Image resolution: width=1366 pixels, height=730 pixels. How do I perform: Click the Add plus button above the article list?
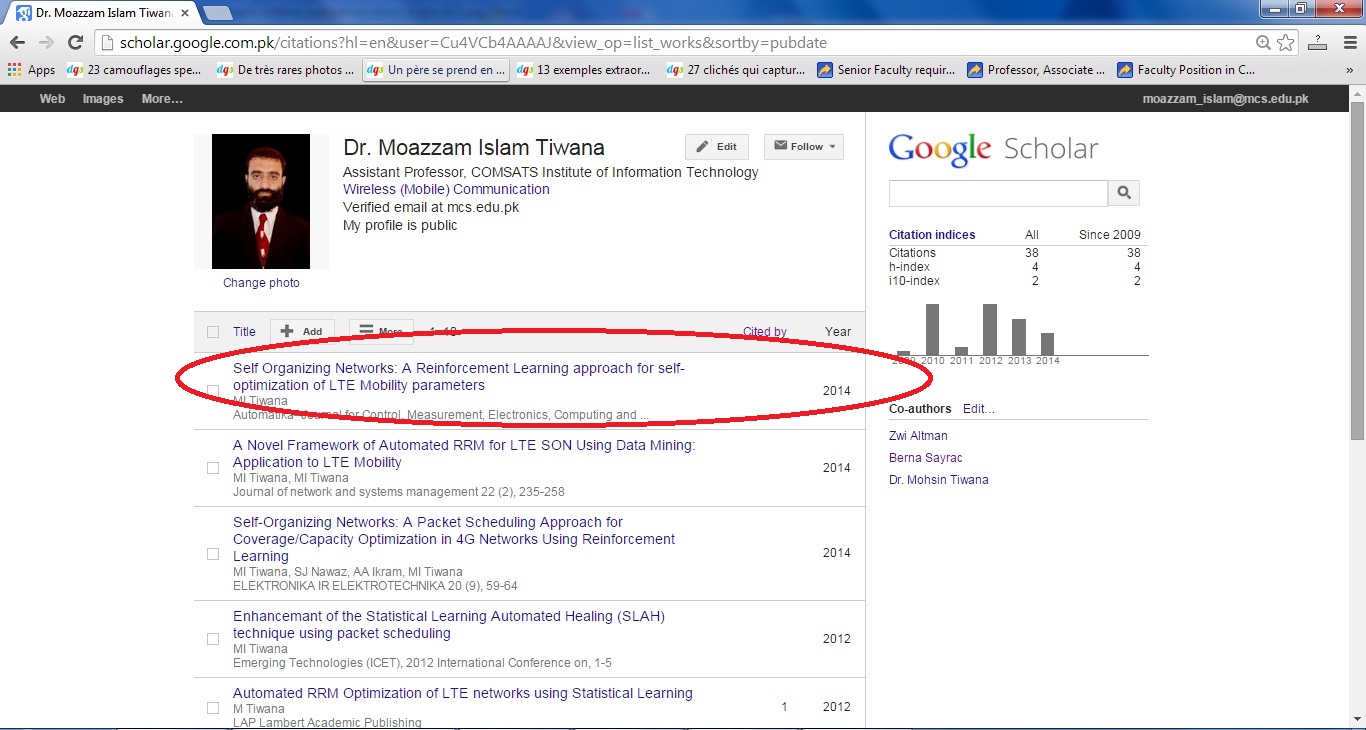pos(302,331)
